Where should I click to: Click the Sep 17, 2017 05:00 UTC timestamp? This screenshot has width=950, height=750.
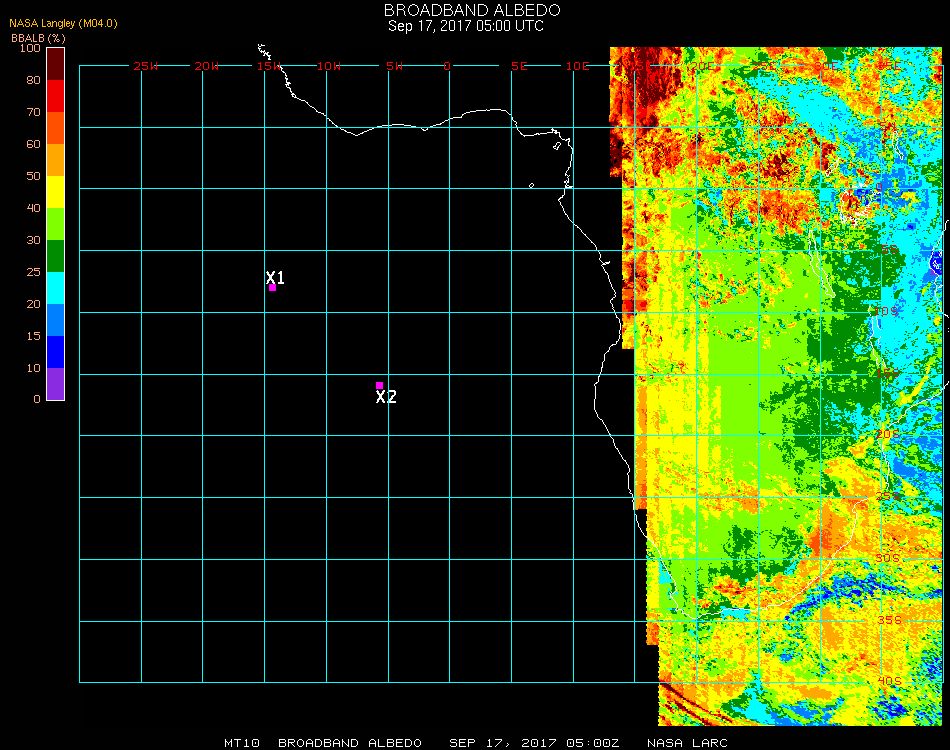click(x=466, y=26)
